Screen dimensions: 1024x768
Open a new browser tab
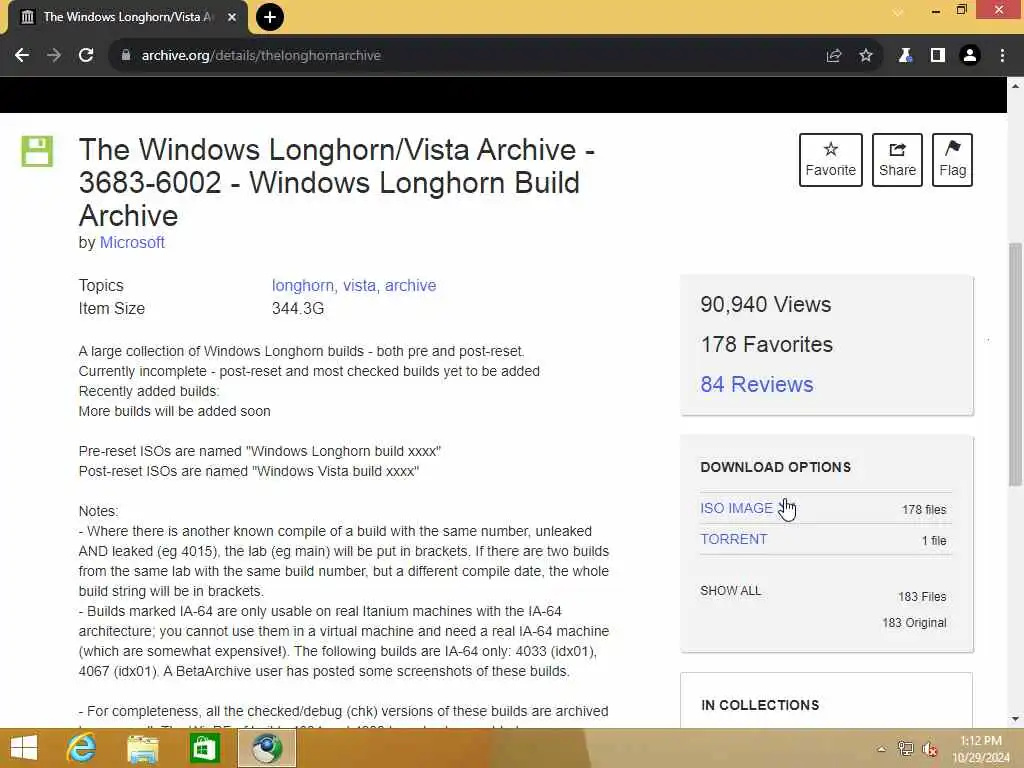(270, 17)
